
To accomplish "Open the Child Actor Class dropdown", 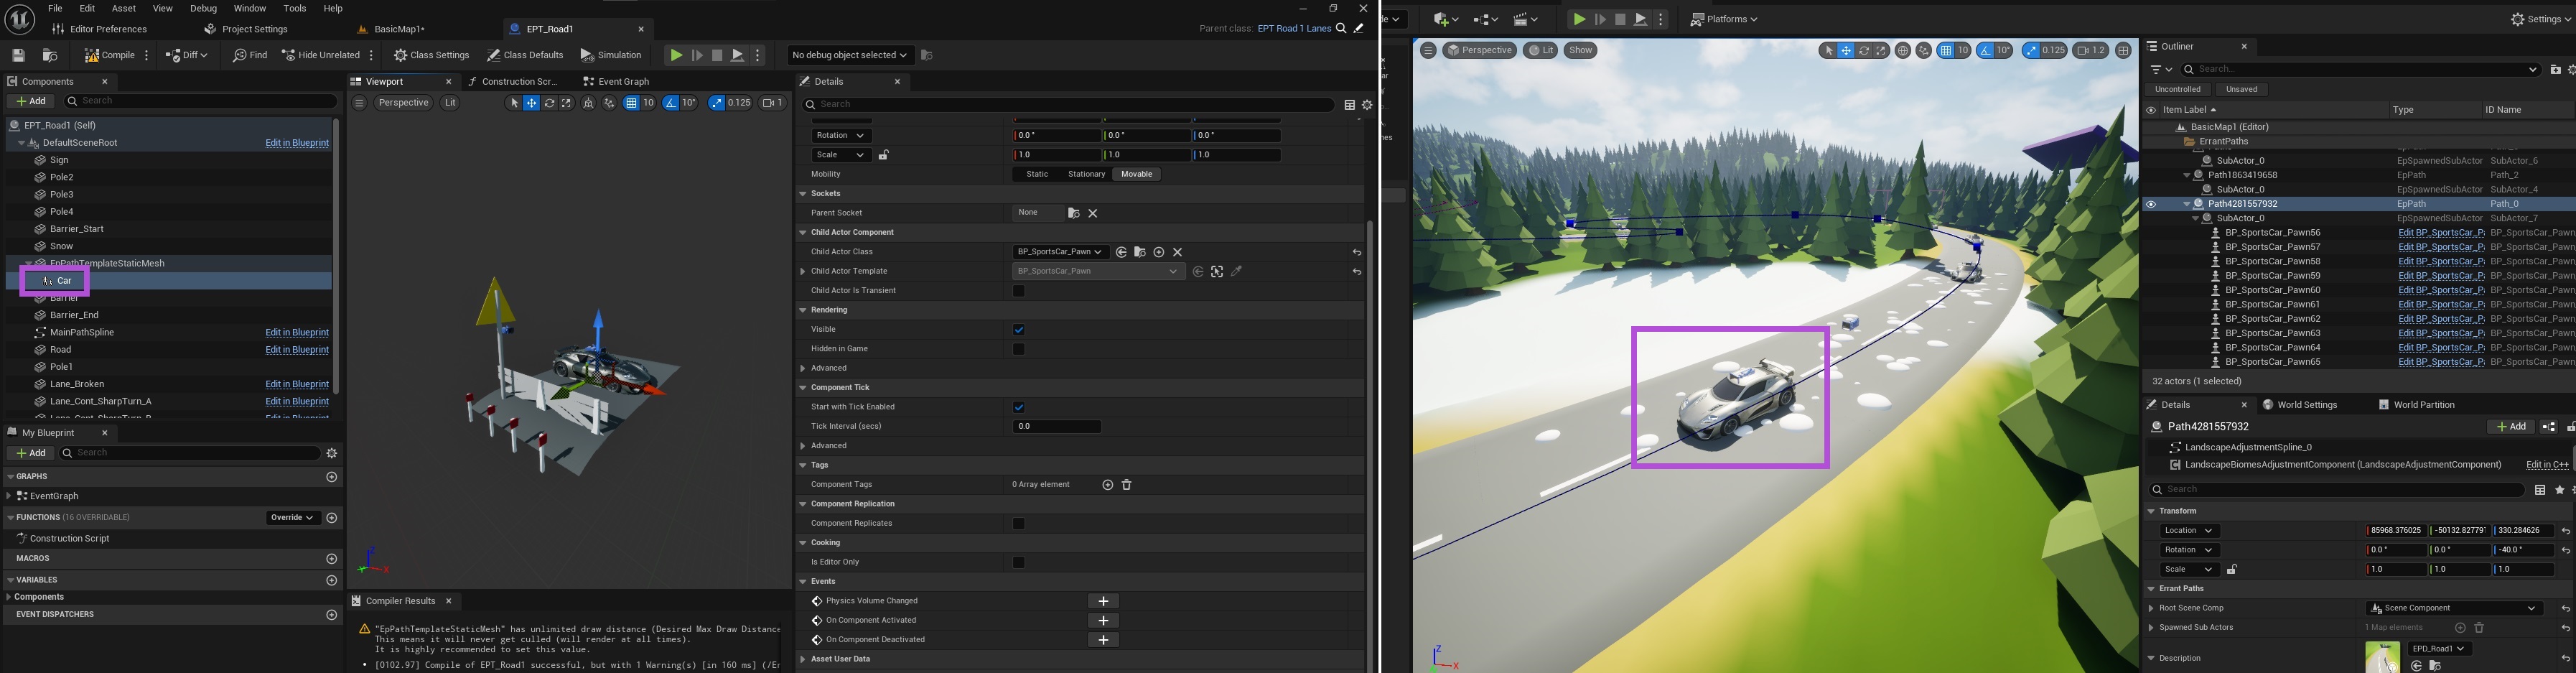I will tap(1058, 252).
